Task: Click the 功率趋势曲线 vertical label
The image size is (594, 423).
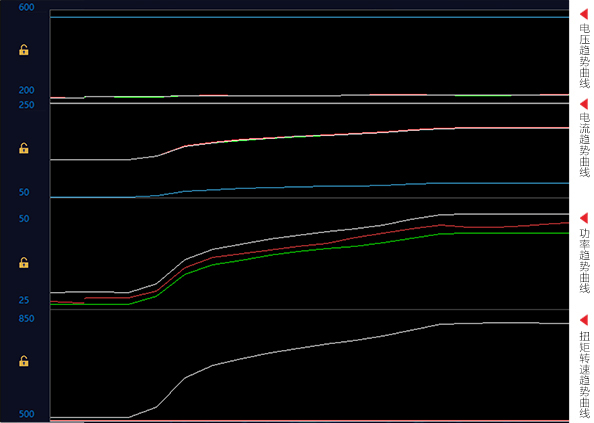Action: pos(585,261)
